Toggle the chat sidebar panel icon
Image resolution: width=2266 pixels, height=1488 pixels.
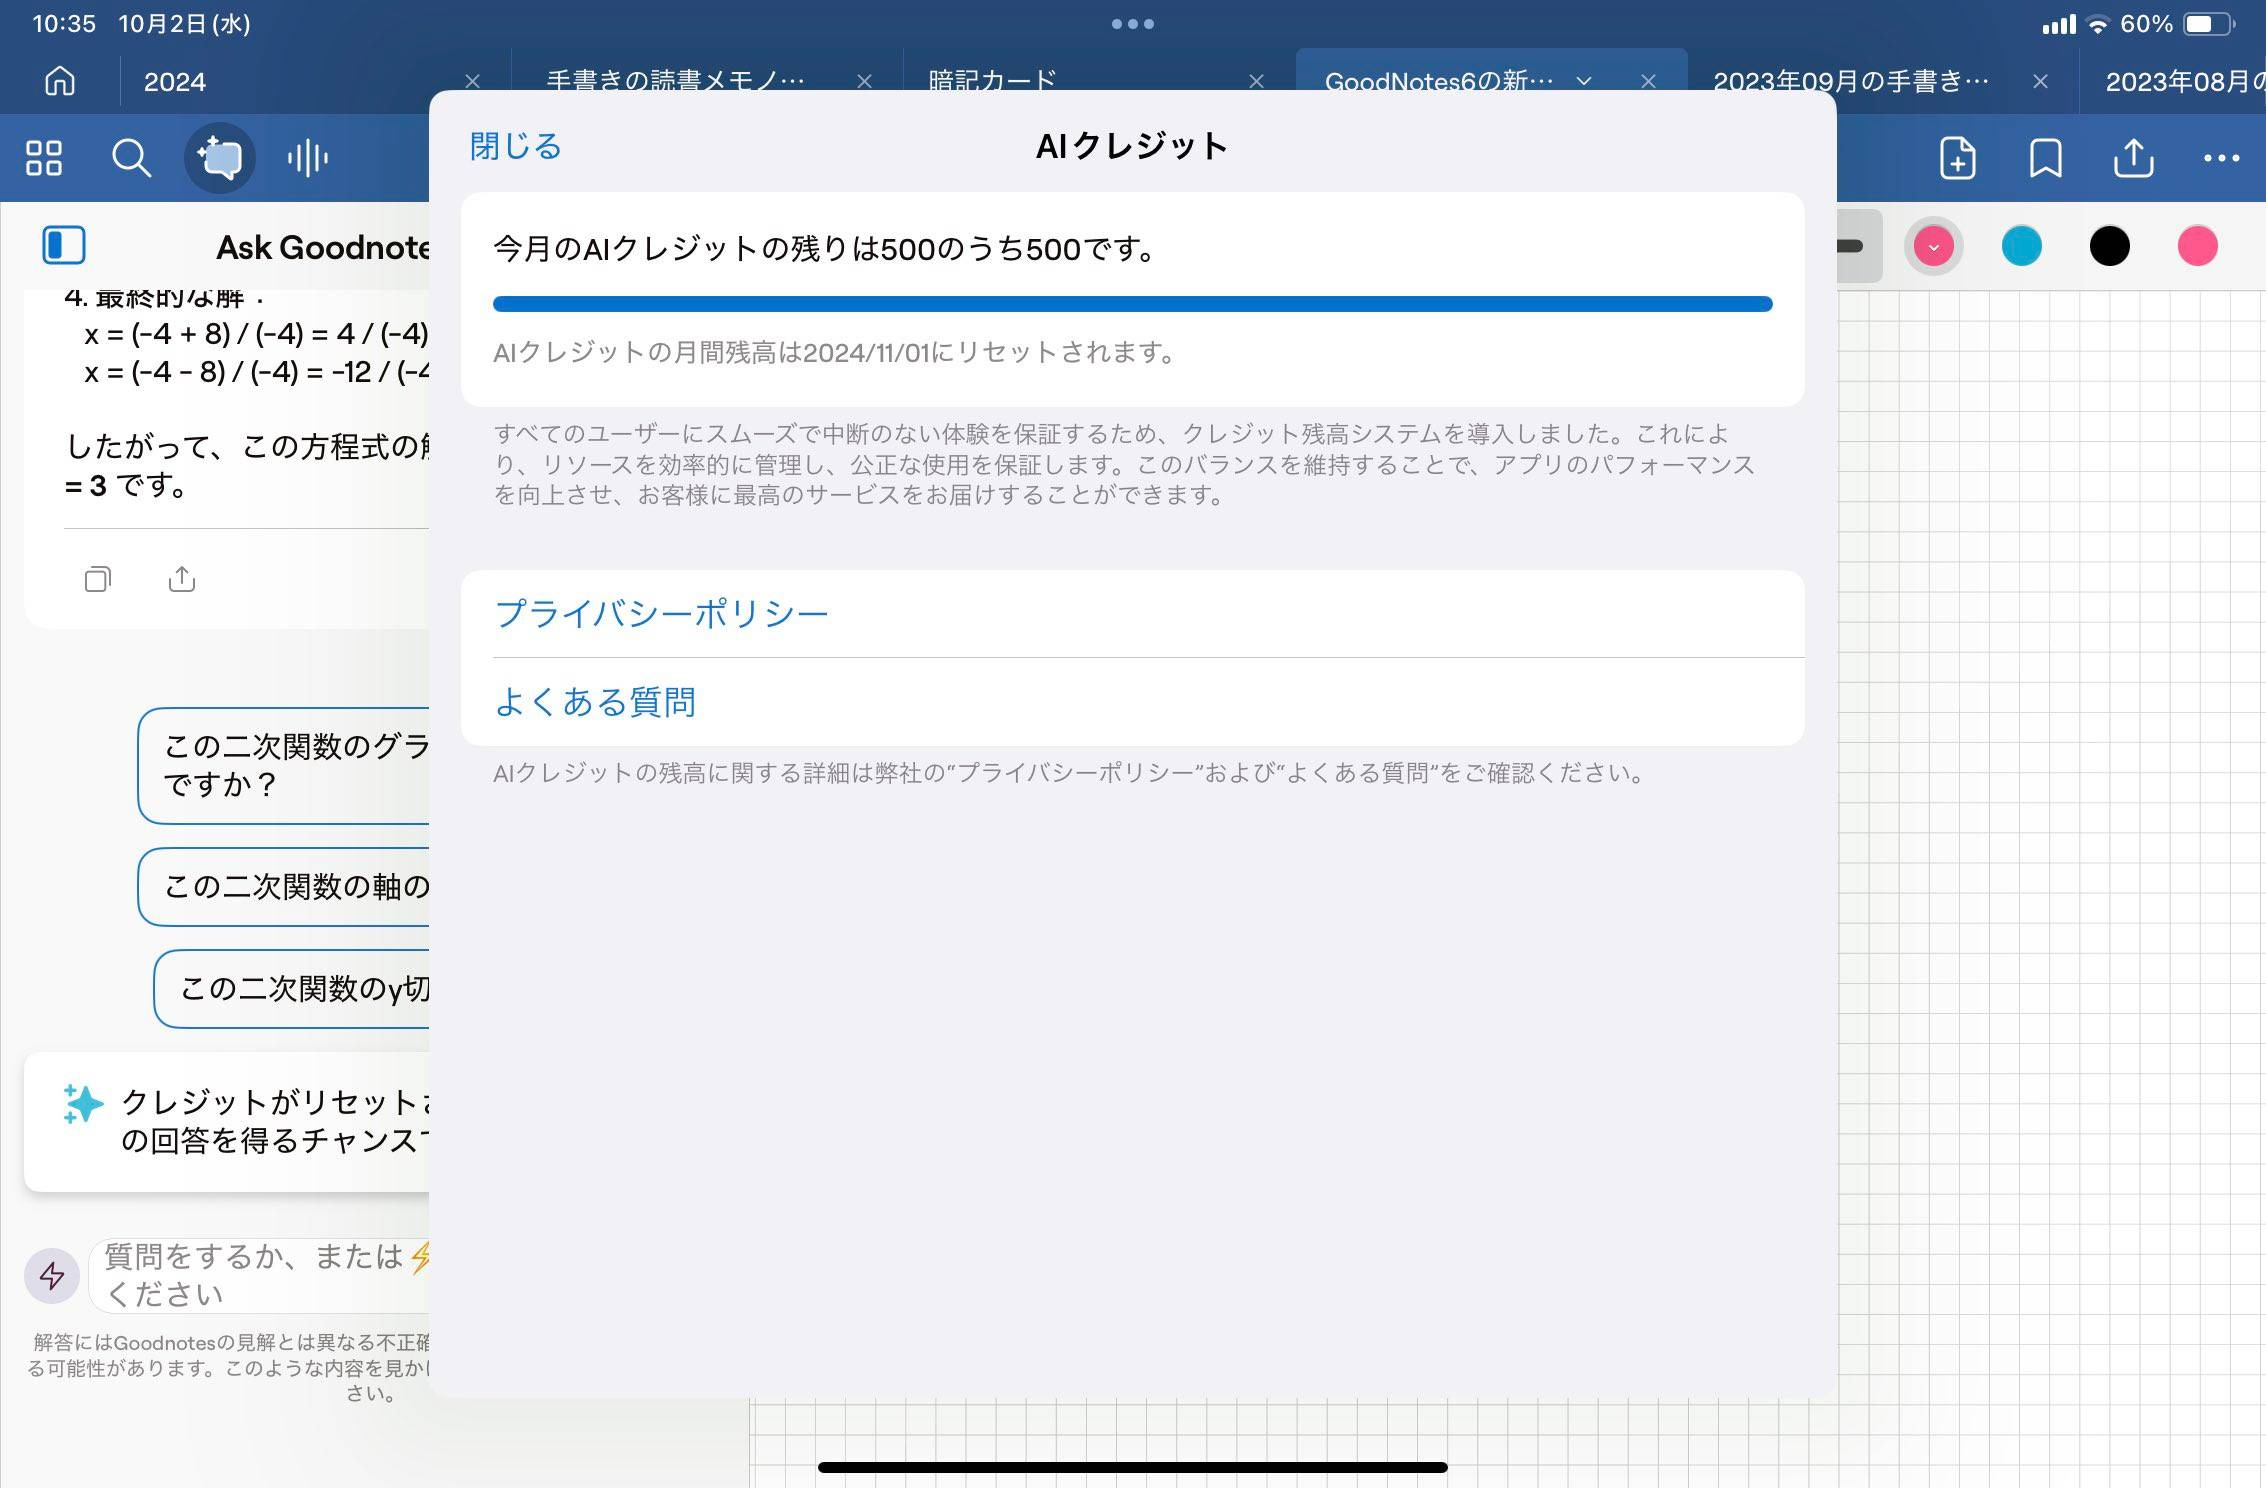click(64, 246)
